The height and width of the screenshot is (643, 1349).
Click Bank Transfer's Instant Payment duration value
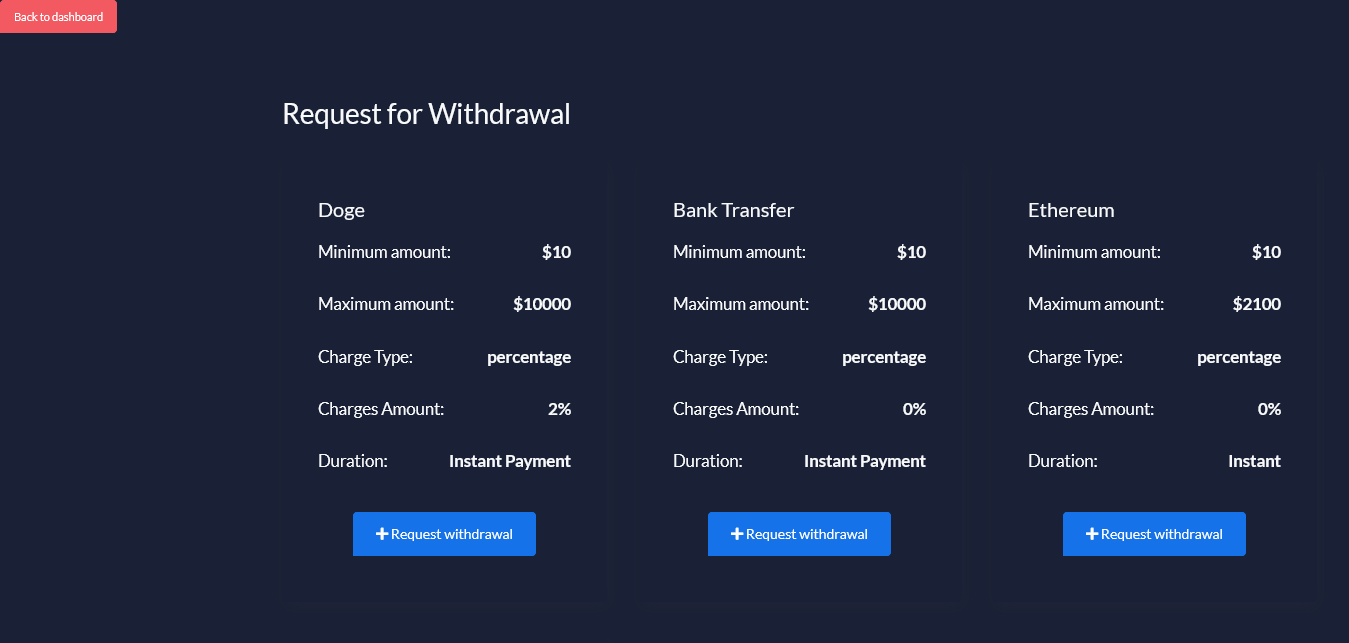pyautogui.click(x=865, y=461)
